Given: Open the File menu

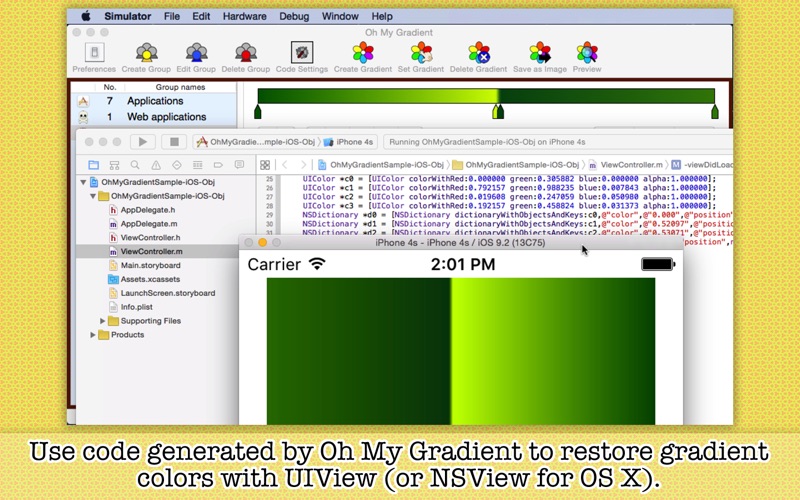Looking at the screenshot, I should pyautogui.click(x=172, y=16).
